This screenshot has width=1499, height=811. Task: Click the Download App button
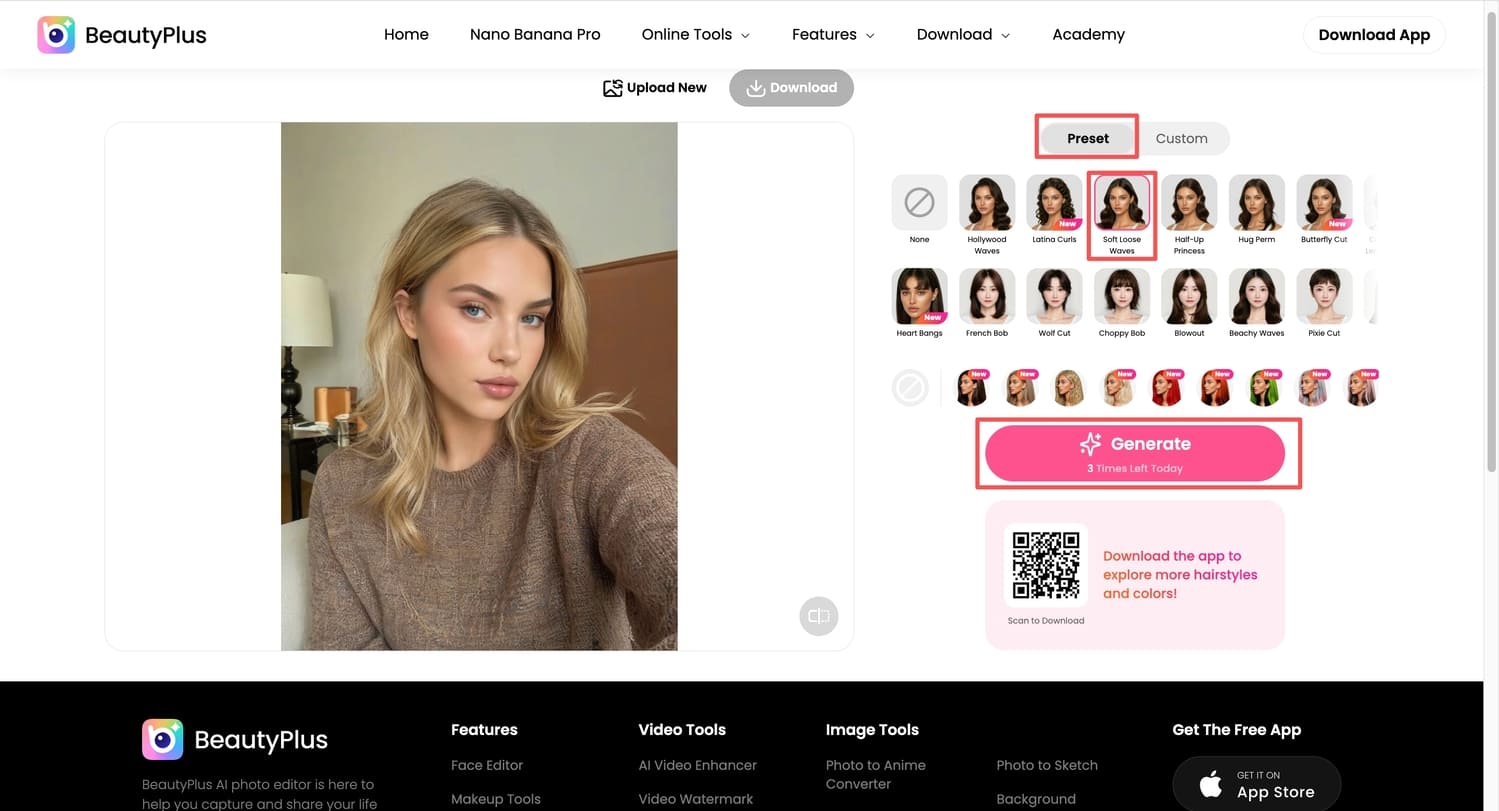tap(1373, 34)
